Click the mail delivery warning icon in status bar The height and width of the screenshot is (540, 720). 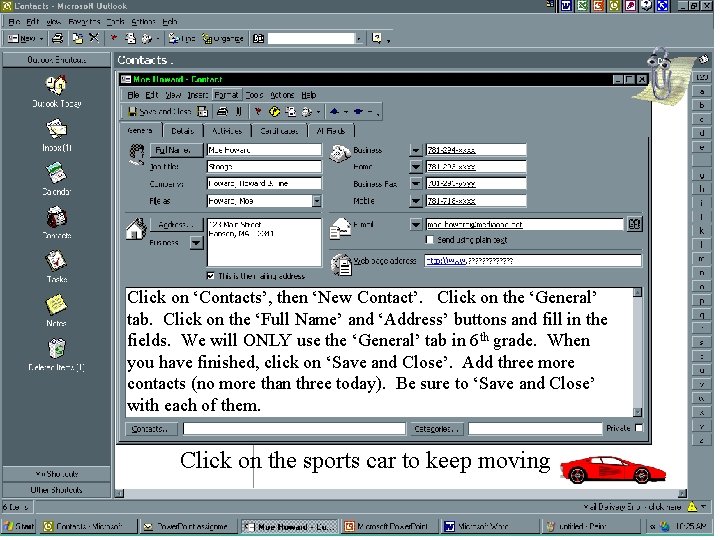[x=692, y=507]
